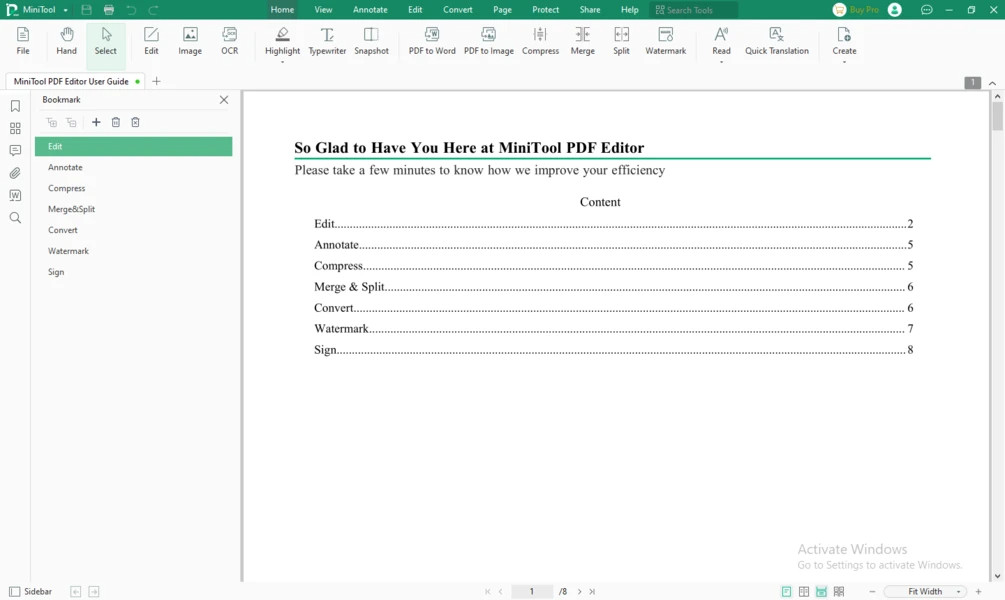Screen dimensions: 1005x600
Task: Open the attachments panel paperclip icon
Action: click(x=15, y=173)
